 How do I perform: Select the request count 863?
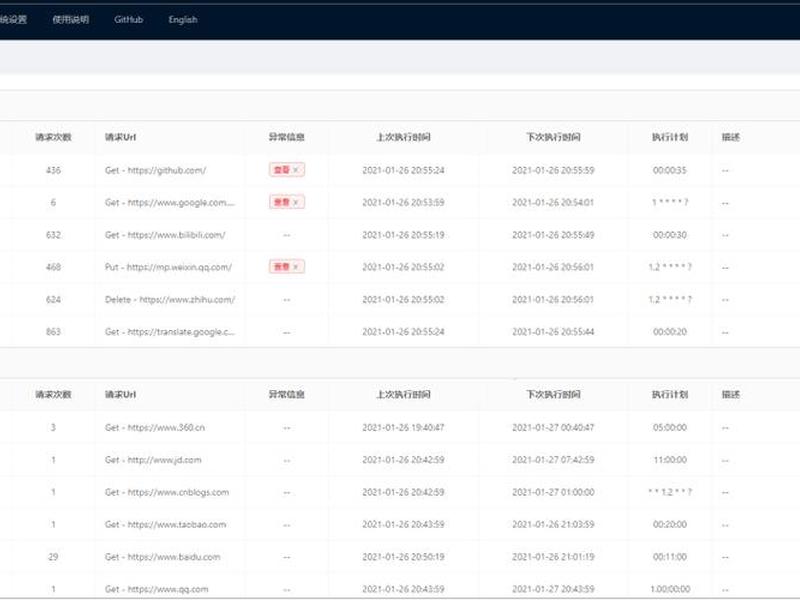(53, 332)
